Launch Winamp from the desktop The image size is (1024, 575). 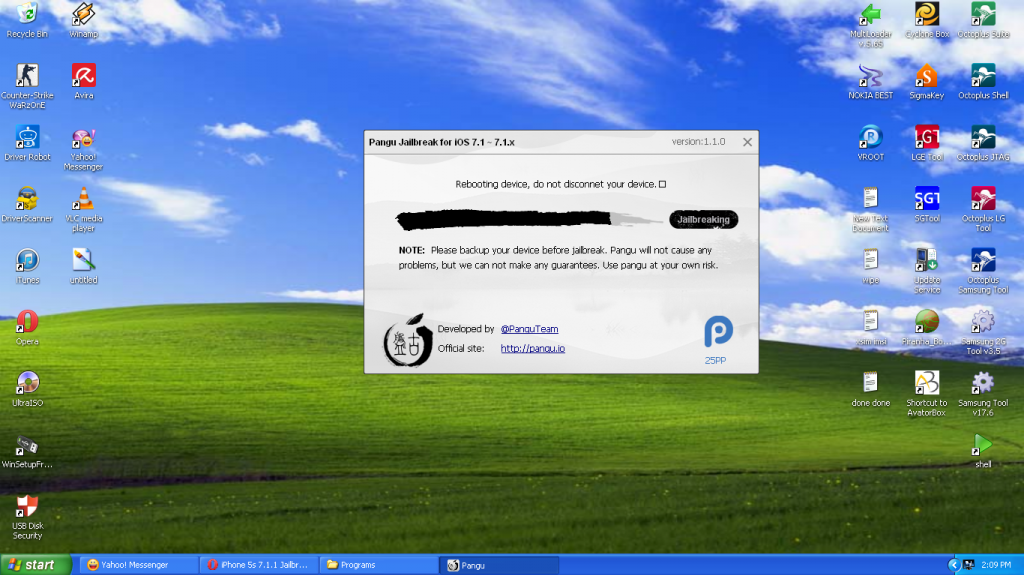[x=84, y=15]
